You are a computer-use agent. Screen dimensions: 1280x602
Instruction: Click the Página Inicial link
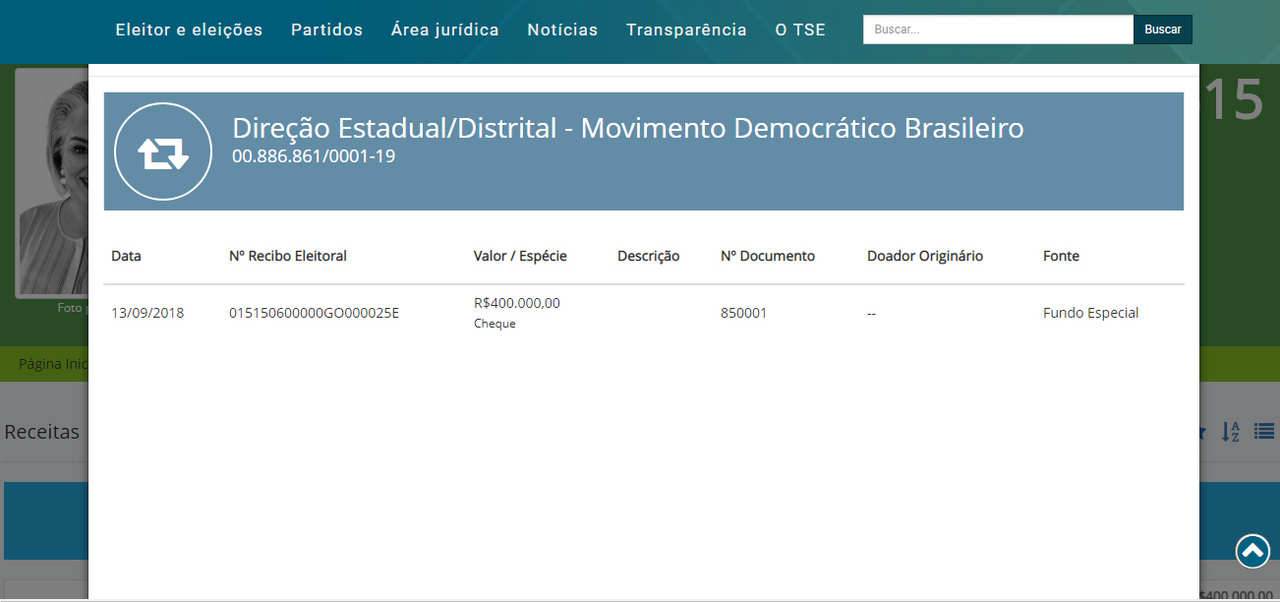click(54, 364)
